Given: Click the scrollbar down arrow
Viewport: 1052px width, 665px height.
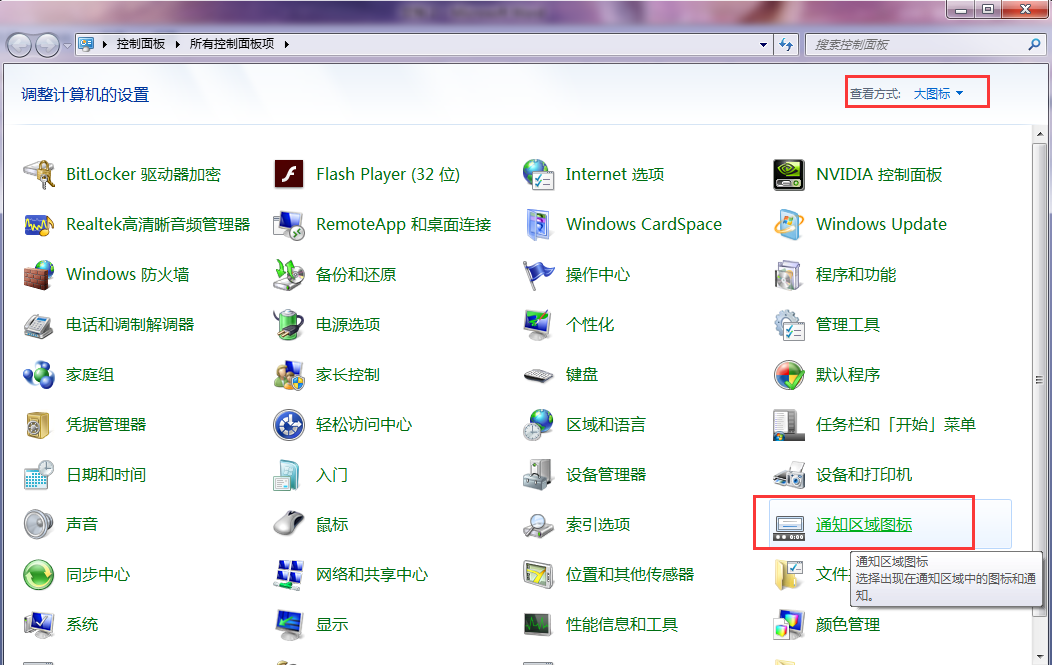Looking at the screenshot, I should click(1039, 656).
